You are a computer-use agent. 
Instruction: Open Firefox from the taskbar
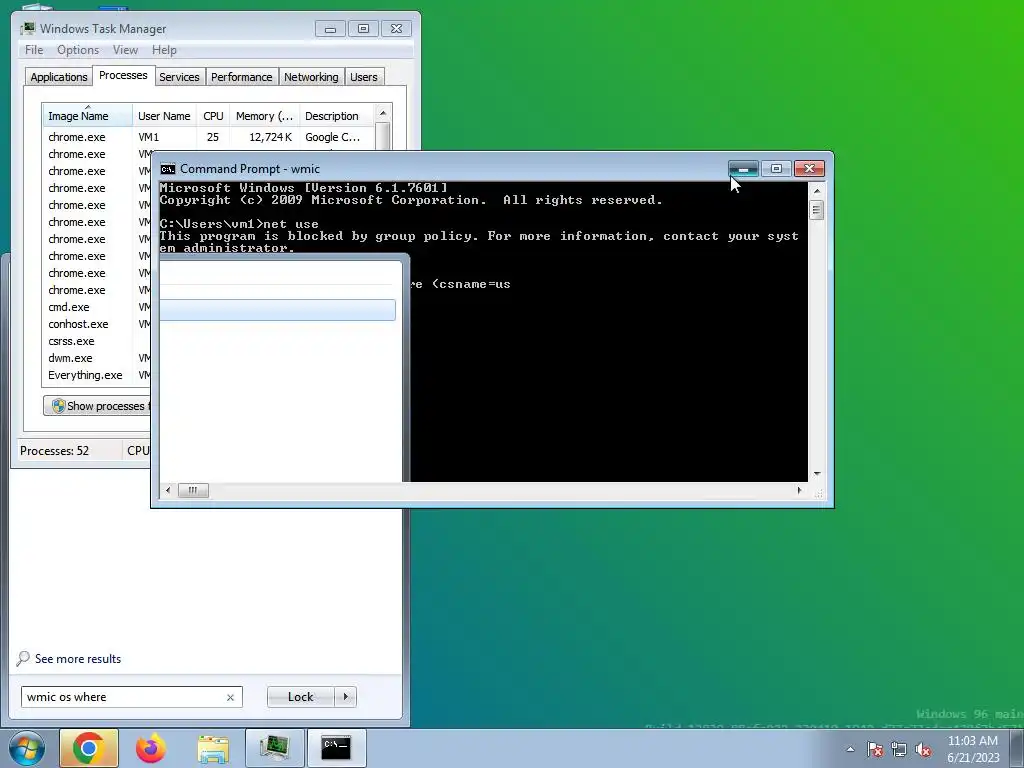[151, 748]
